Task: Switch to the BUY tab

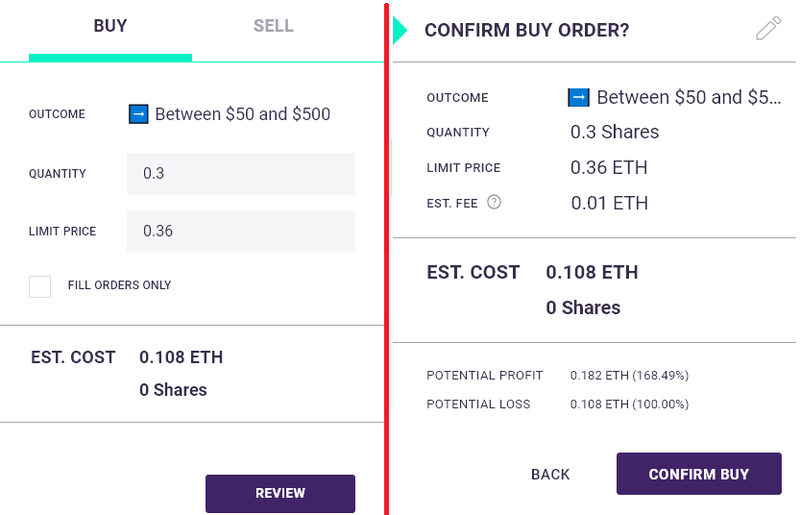Action: pos(110,26)
